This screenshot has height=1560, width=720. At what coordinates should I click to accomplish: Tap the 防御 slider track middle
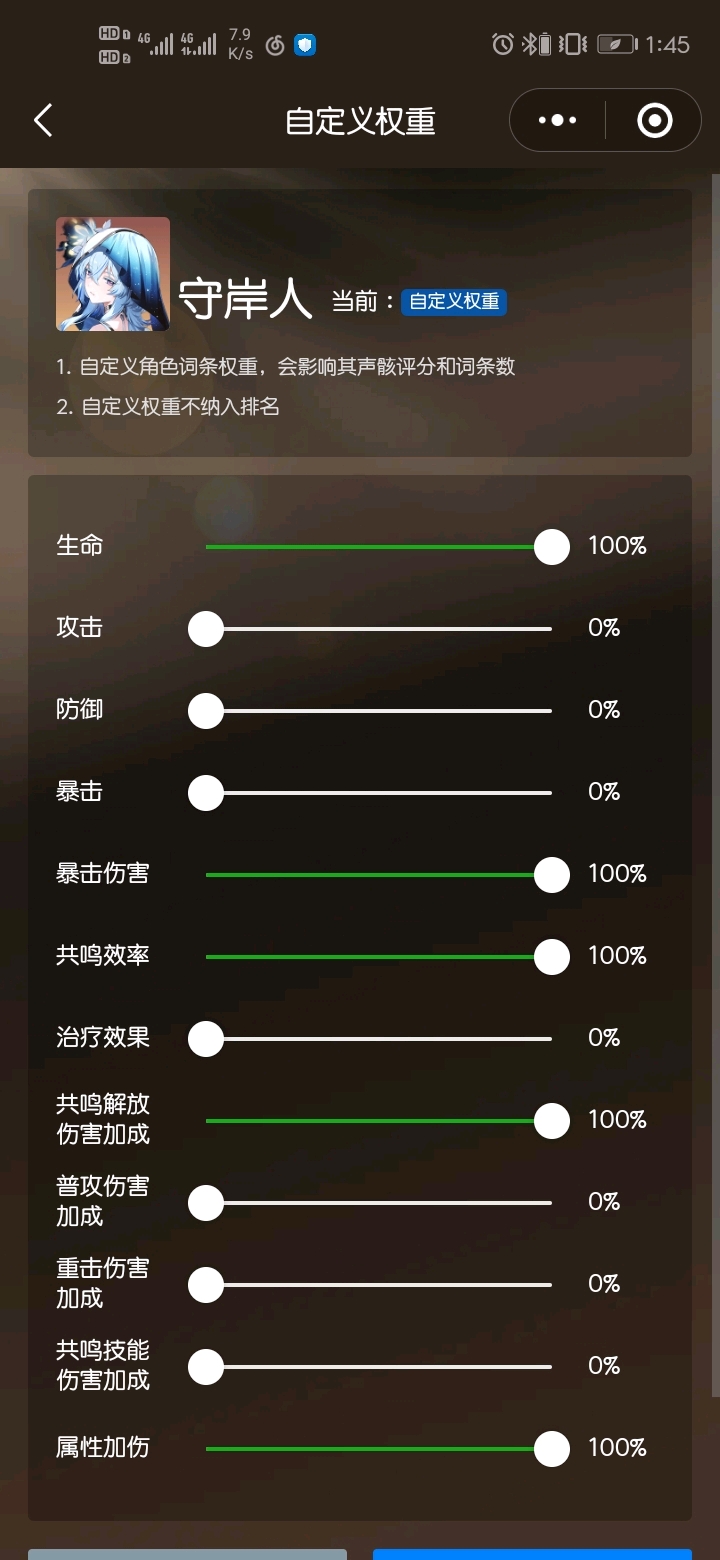(379, 711)
